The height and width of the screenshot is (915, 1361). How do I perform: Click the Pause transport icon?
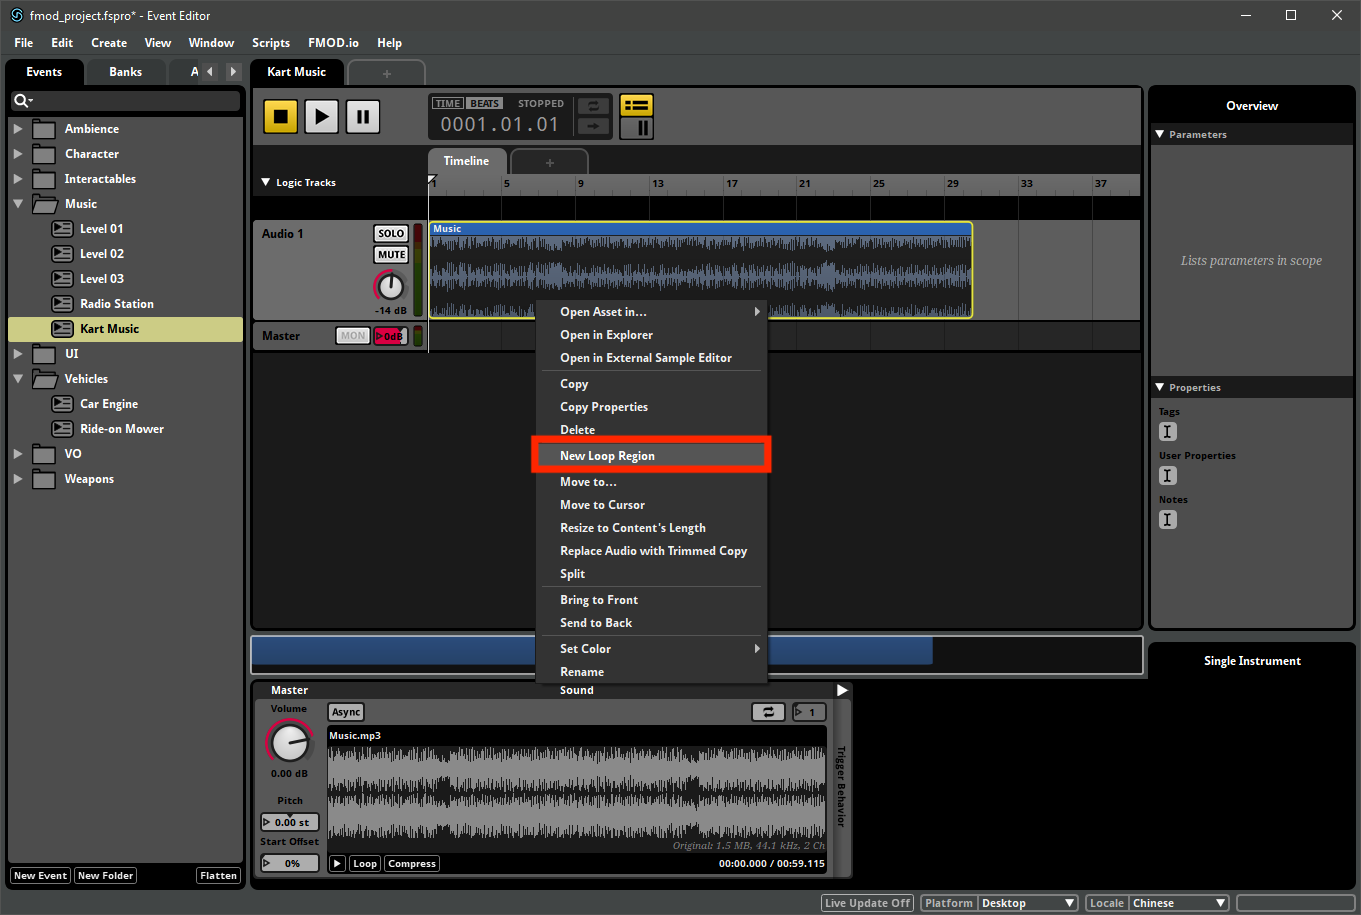click(362, 116)
